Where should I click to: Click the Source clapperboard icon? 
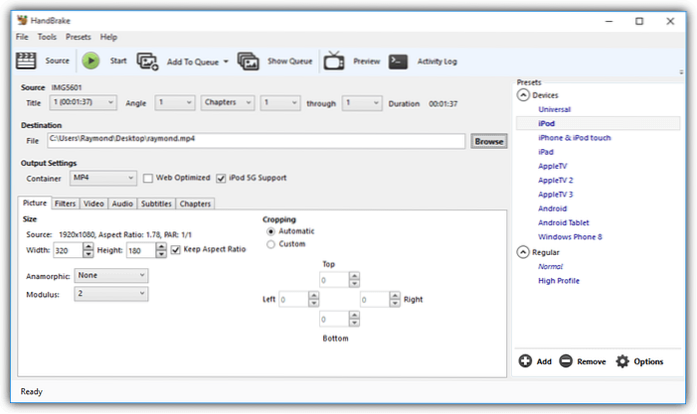[27, 61]
